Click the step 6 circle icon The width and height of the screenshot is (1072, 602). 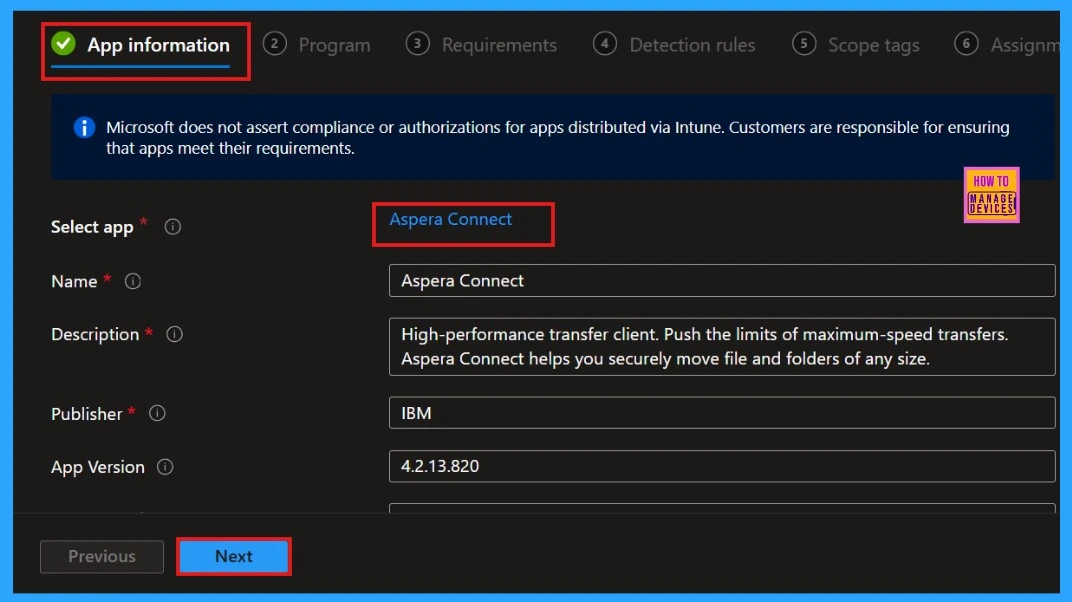pyautogui.click(x=966, y=44)
